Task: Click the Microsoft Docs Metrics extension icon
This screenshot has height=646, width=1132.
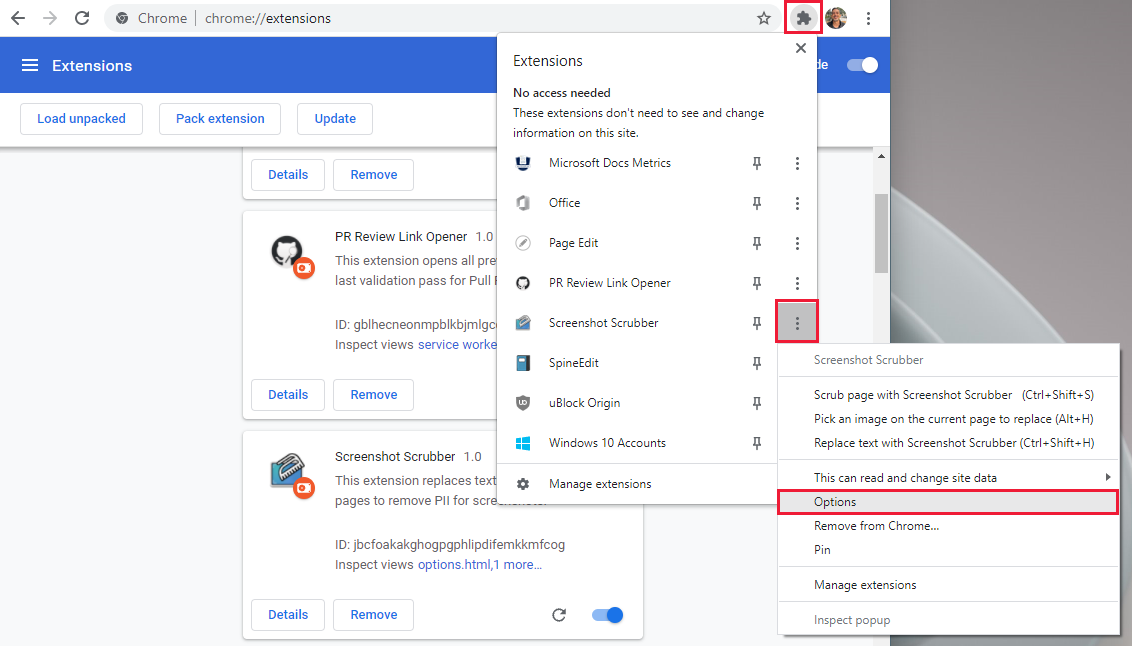Action: pyautogui.click(x=523, y=163)
